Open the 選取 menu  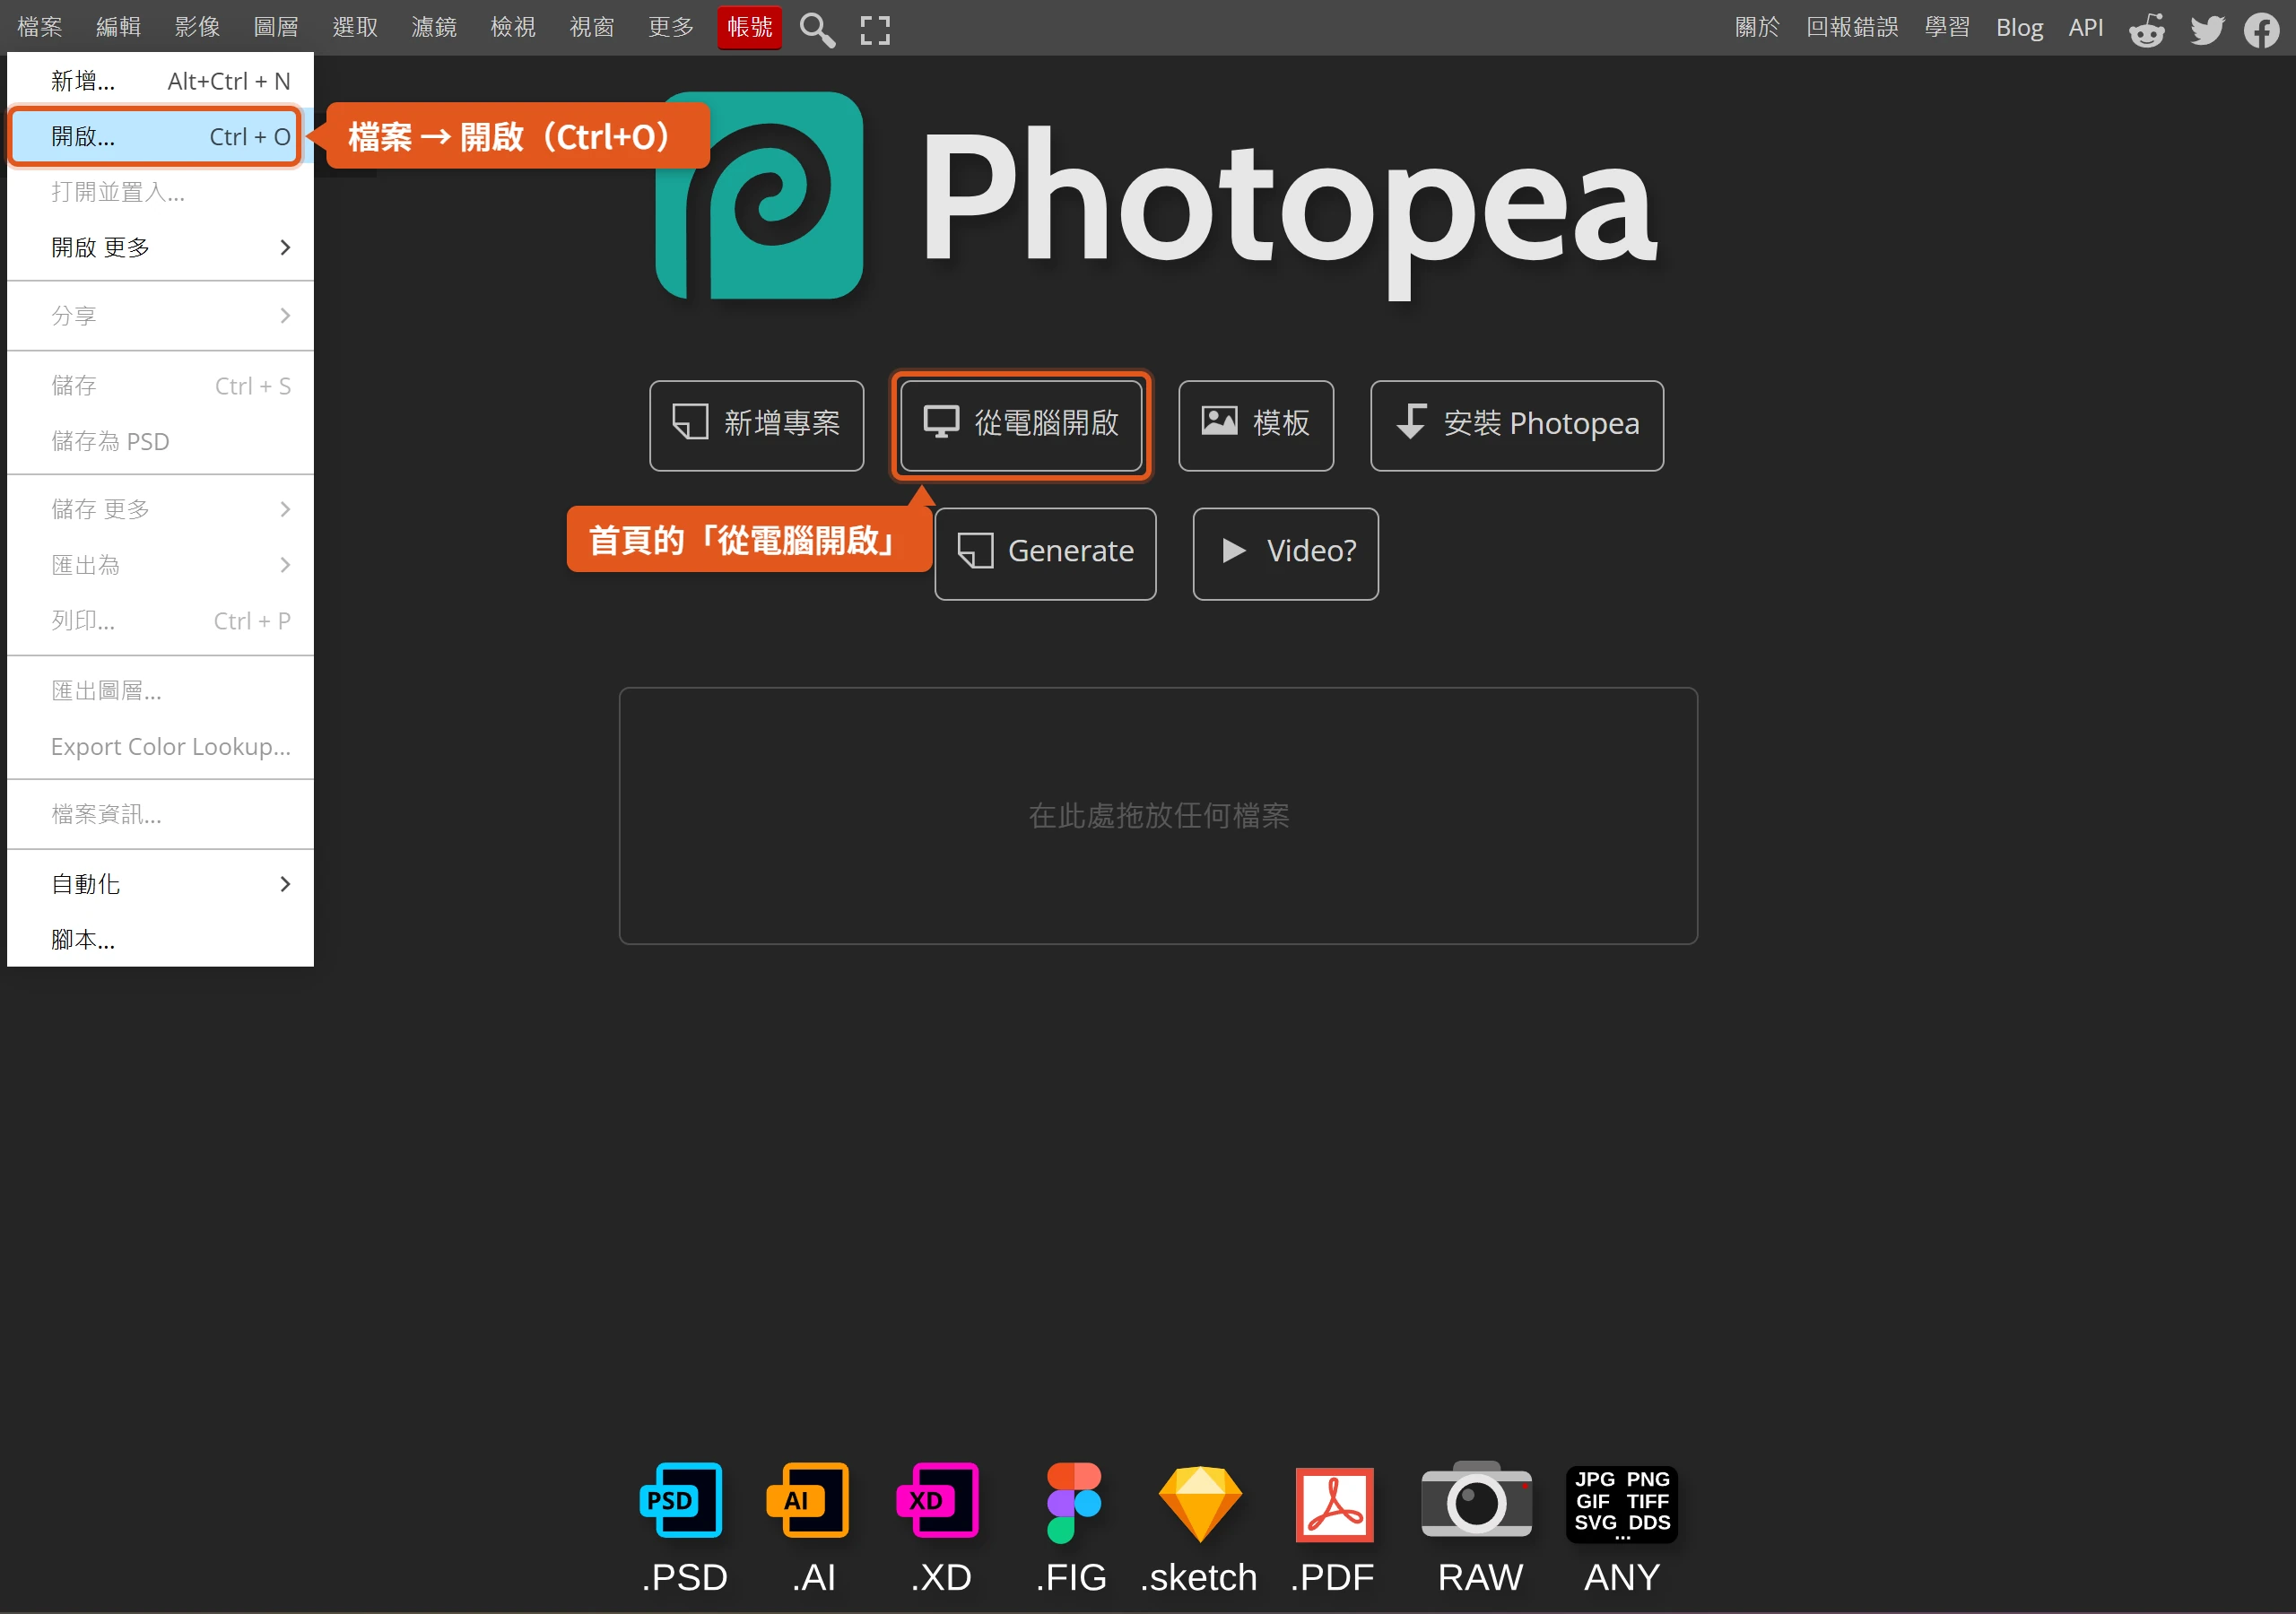tap(355, 27)
